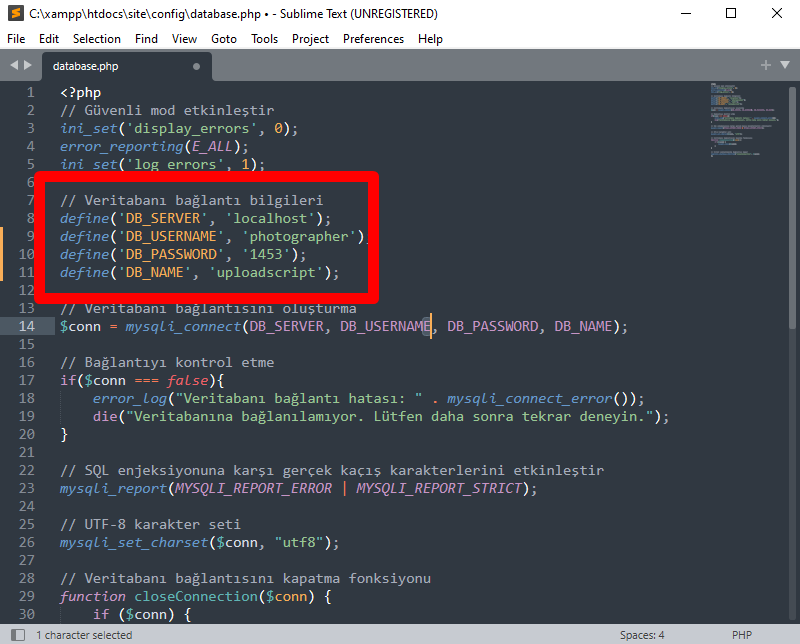Click the vertical scrollbar of editor

pos(792,208)
